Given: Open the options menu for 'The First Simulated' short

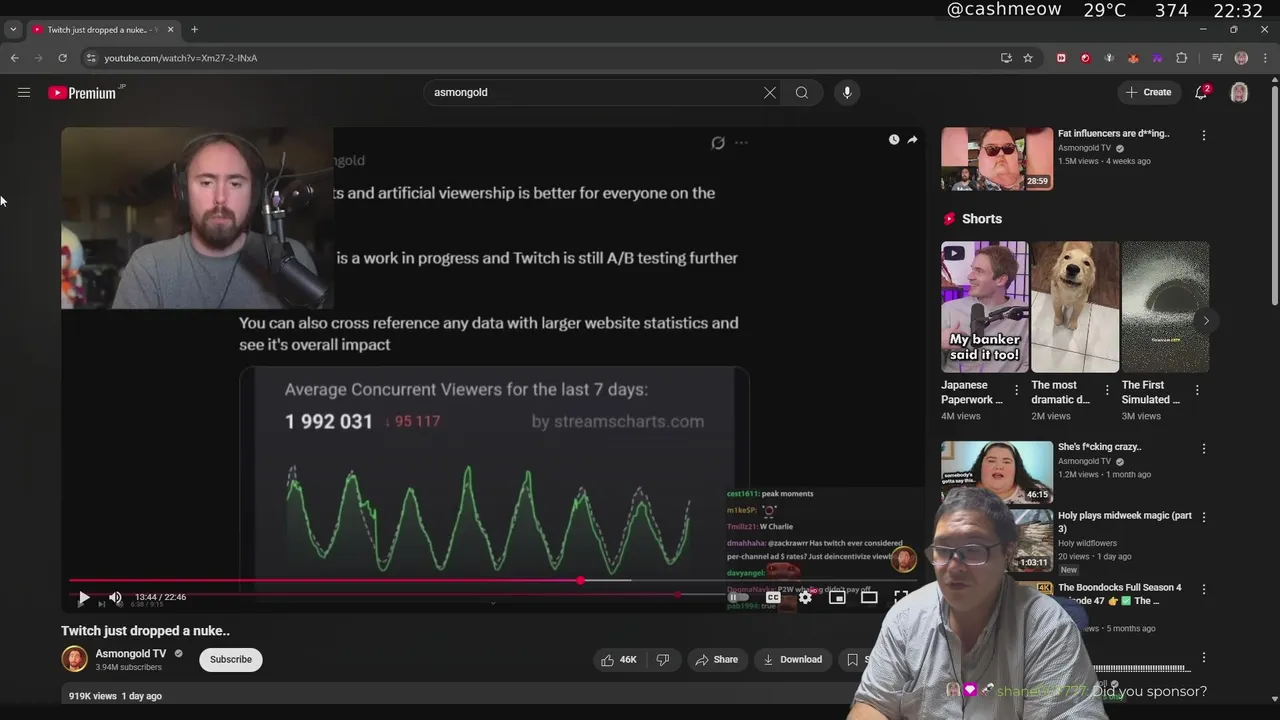Looking at the screenshot, I should [1197, 390].
